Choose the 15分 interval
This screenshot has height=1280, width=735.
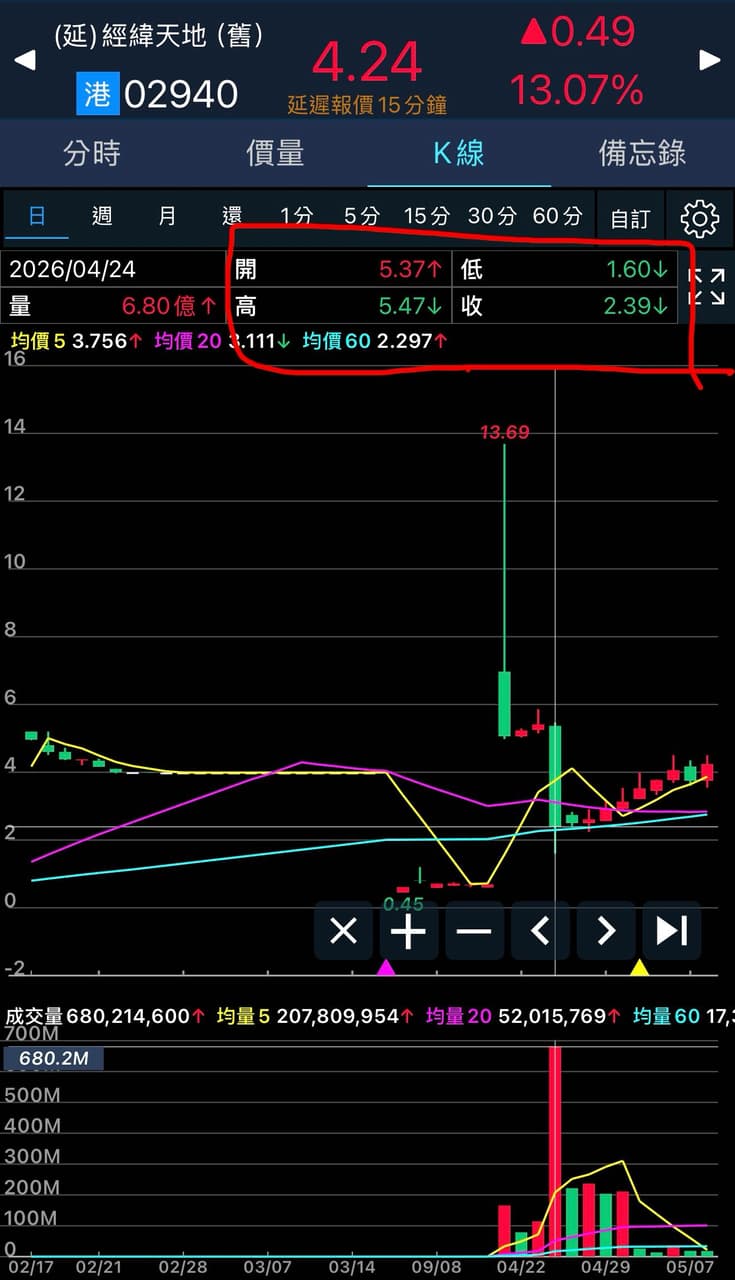(x=427, y=216)
